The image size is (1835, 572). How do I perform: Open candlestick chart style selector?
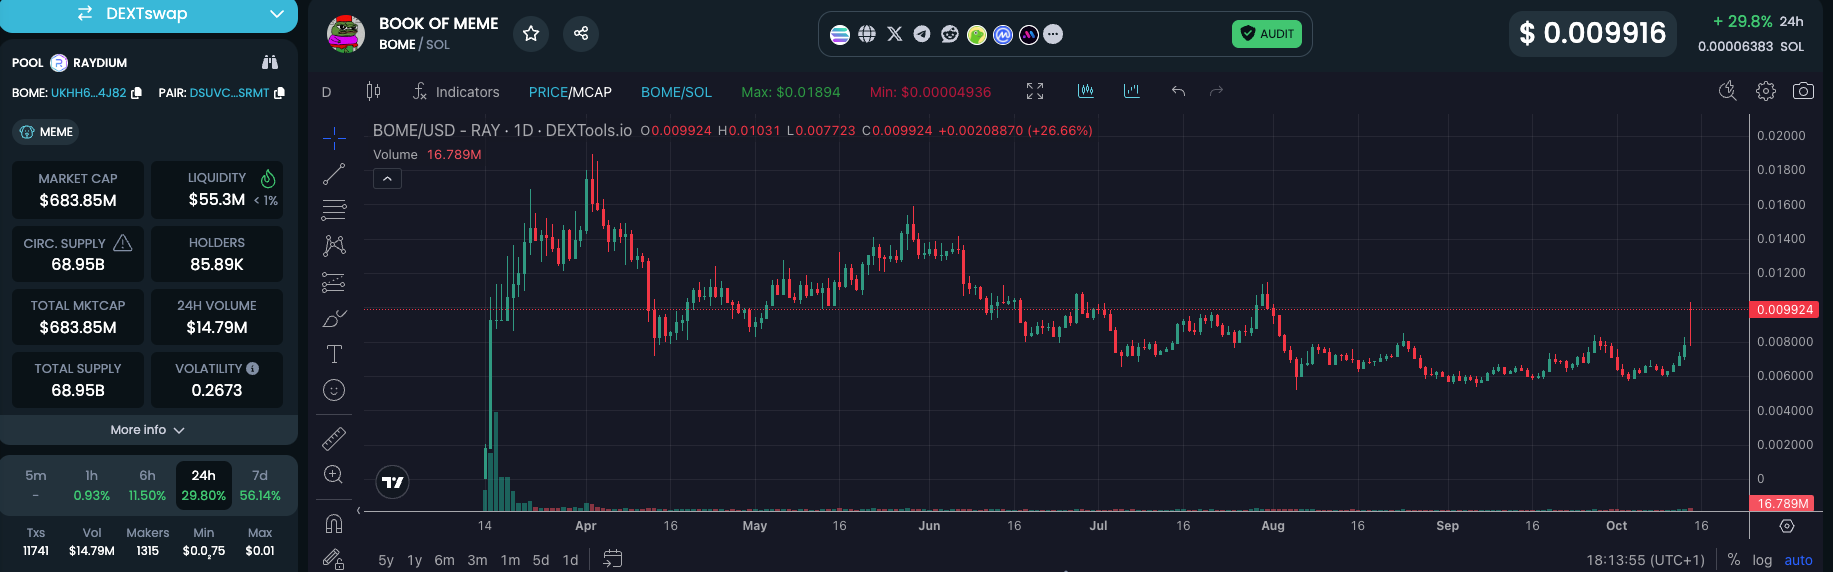(x=373, y=91)
